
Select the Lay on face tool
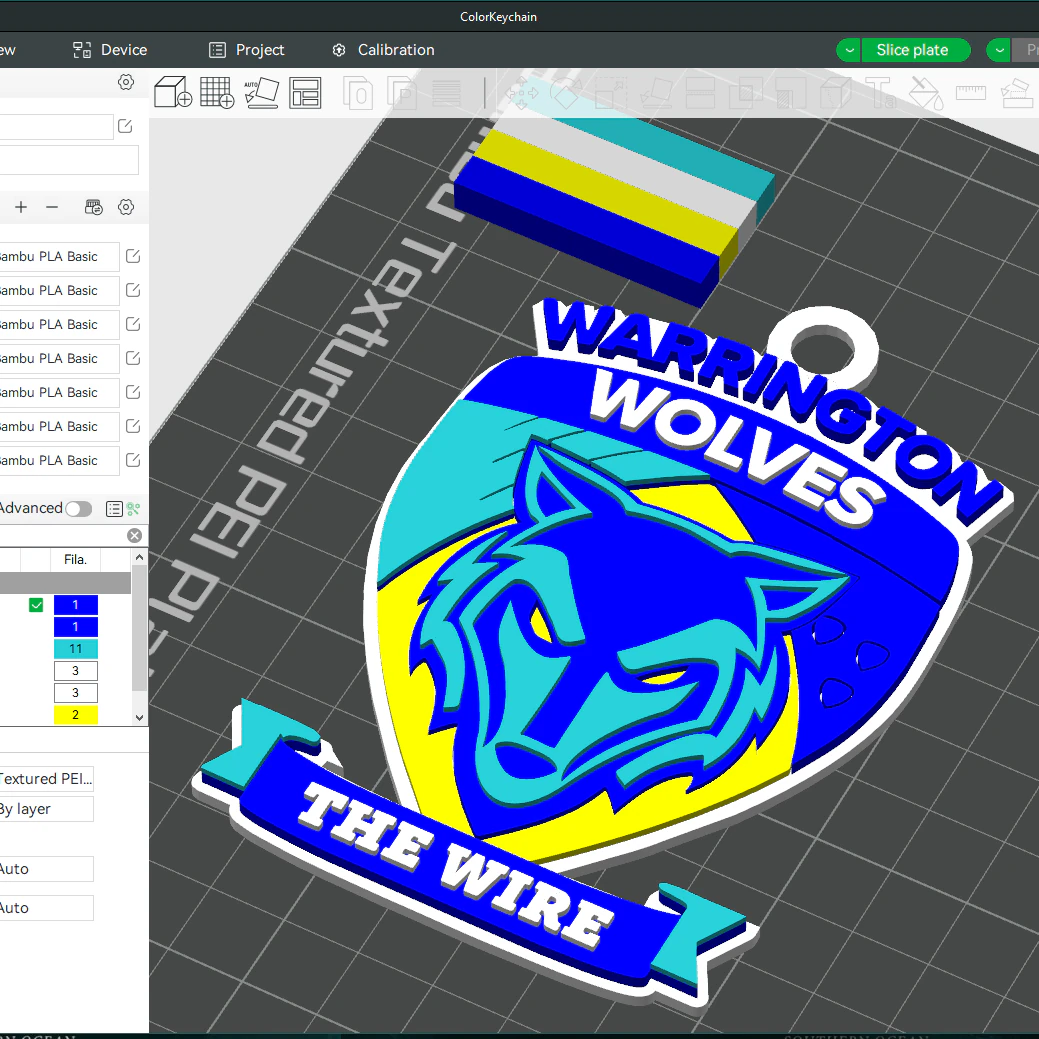point(656,92)
